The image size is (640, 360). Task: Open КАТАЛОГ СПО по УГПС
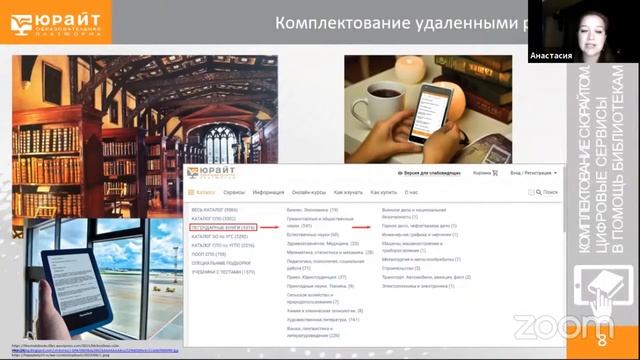tap(223, 245)
